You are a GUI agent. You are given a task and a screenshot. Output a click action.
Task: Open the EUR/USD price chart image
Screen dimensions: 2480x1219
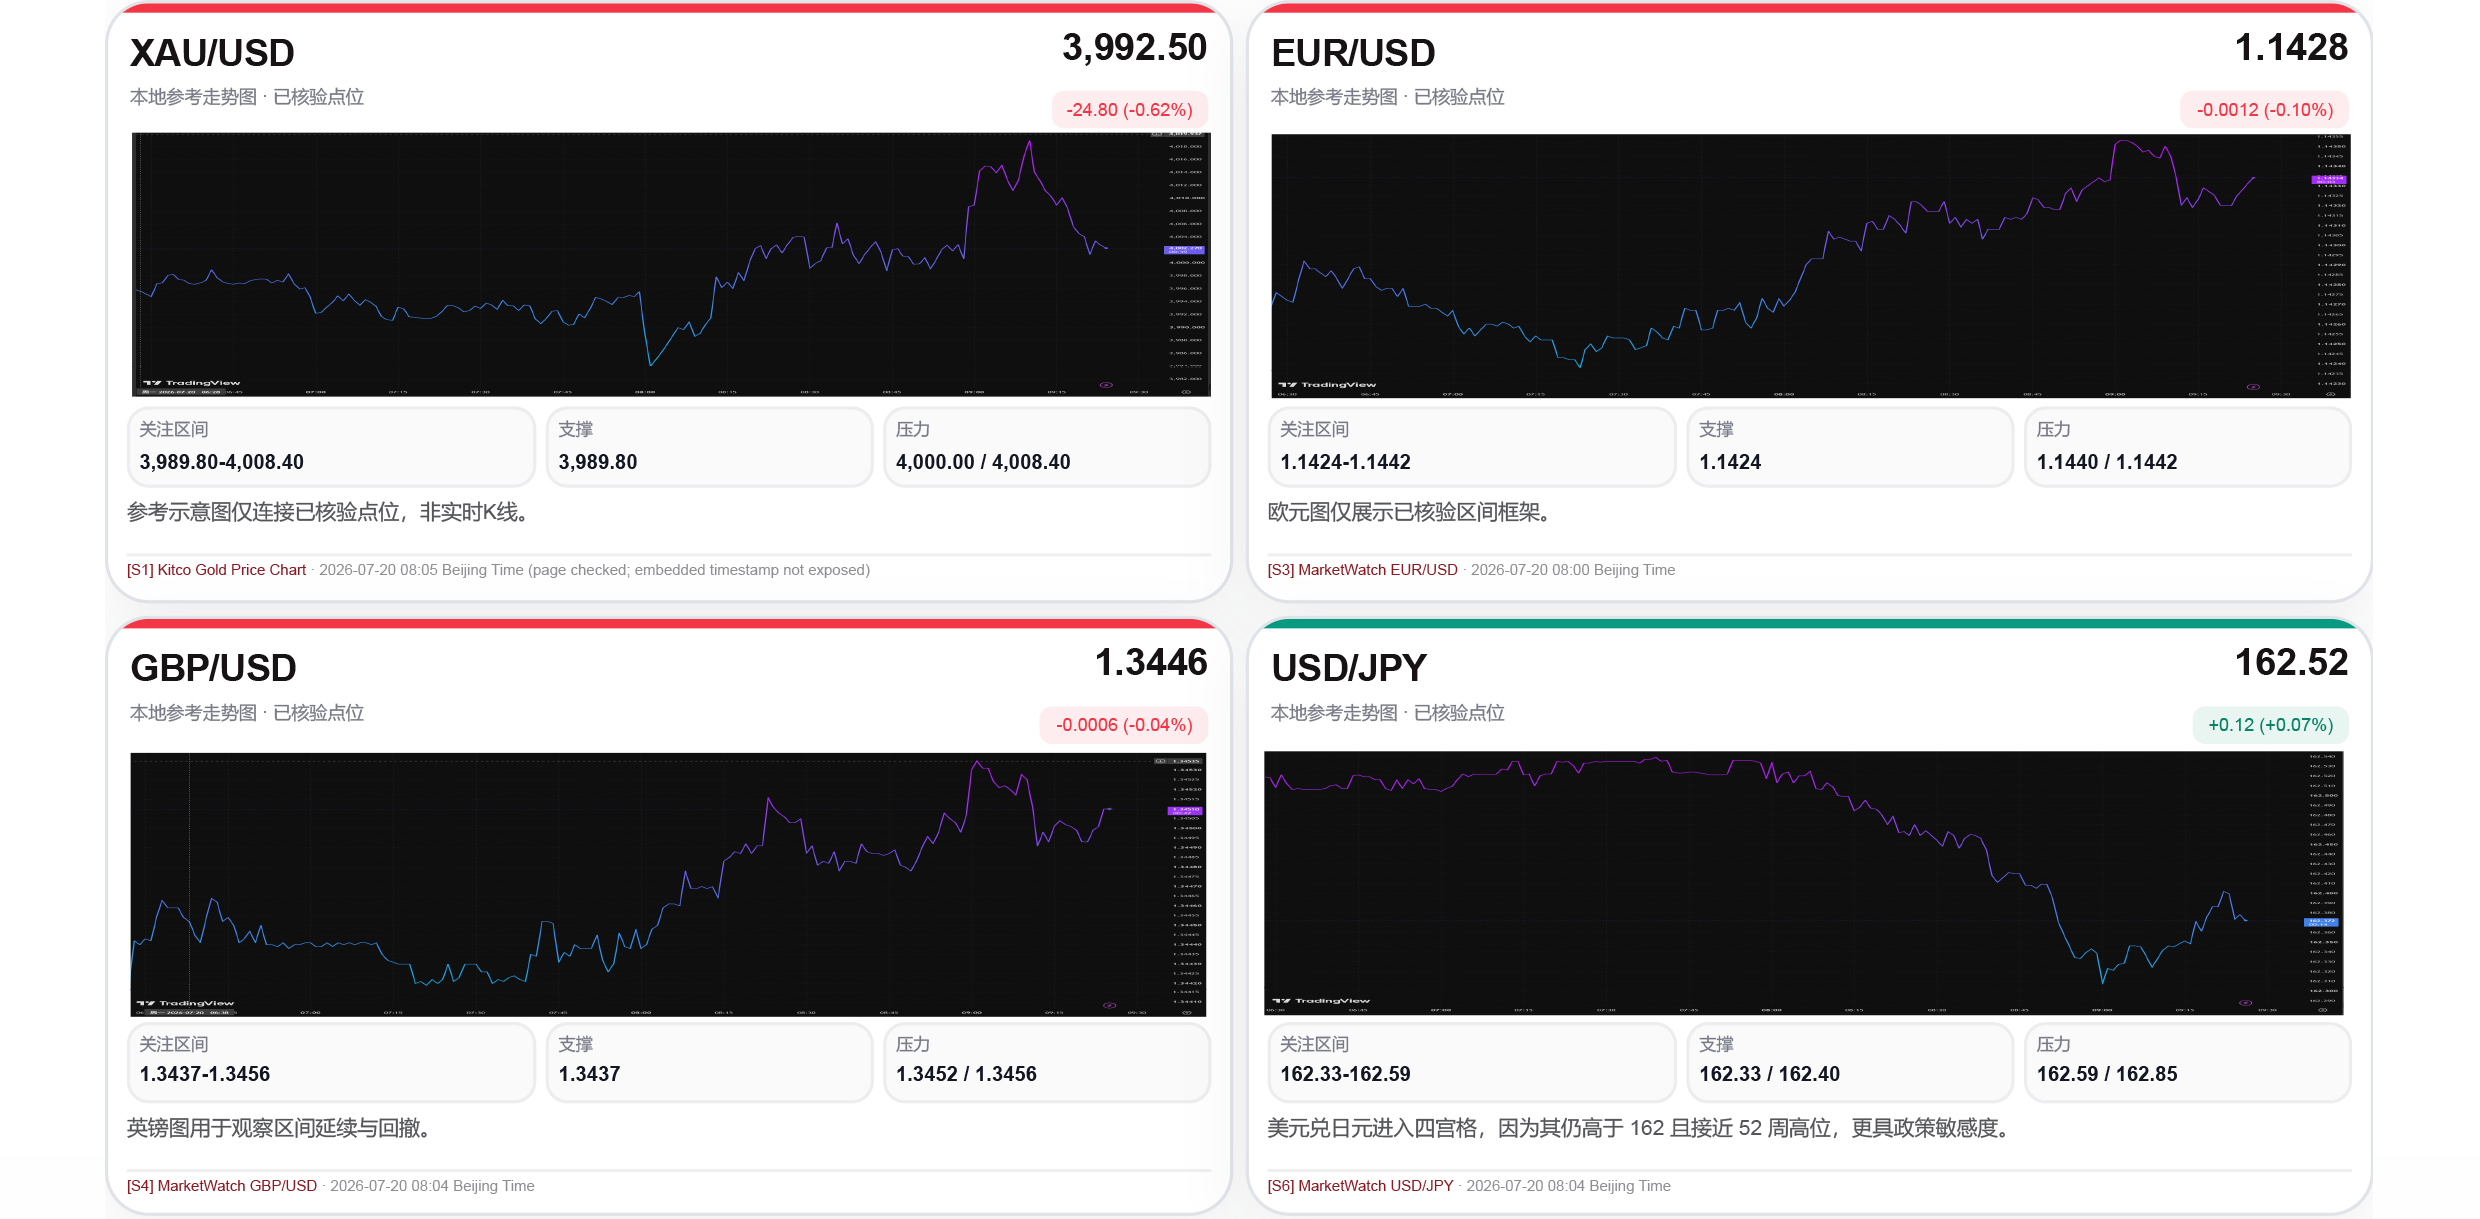pyautogui.click(x=1810, y=265)
